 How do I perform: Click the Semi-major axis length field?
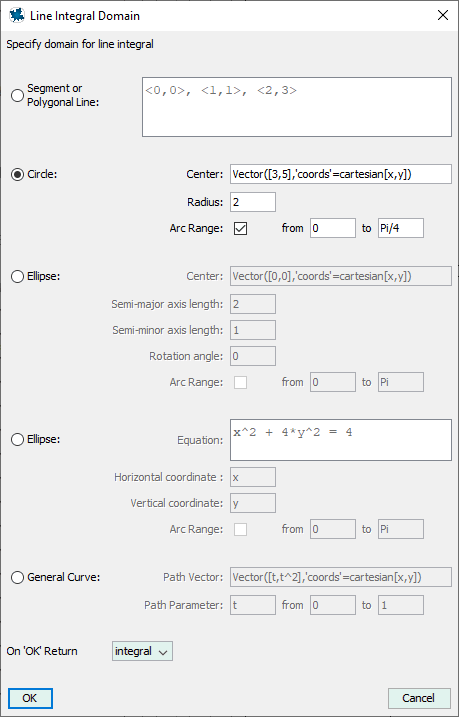coord(253,304)
